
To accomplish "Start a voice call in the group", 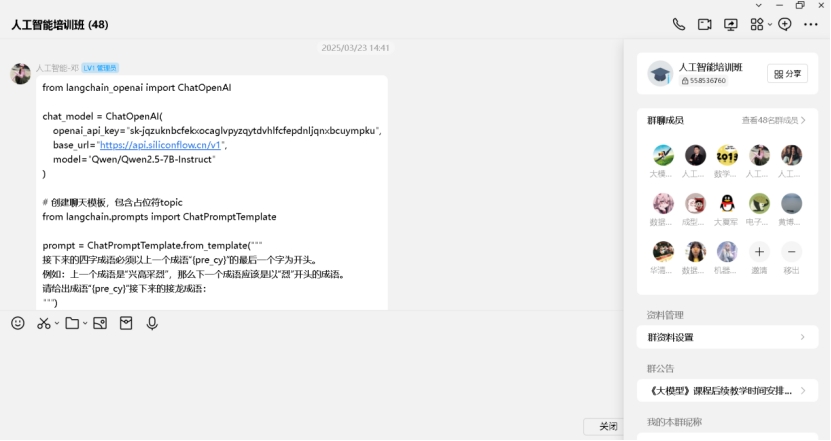I will point(679,24).
